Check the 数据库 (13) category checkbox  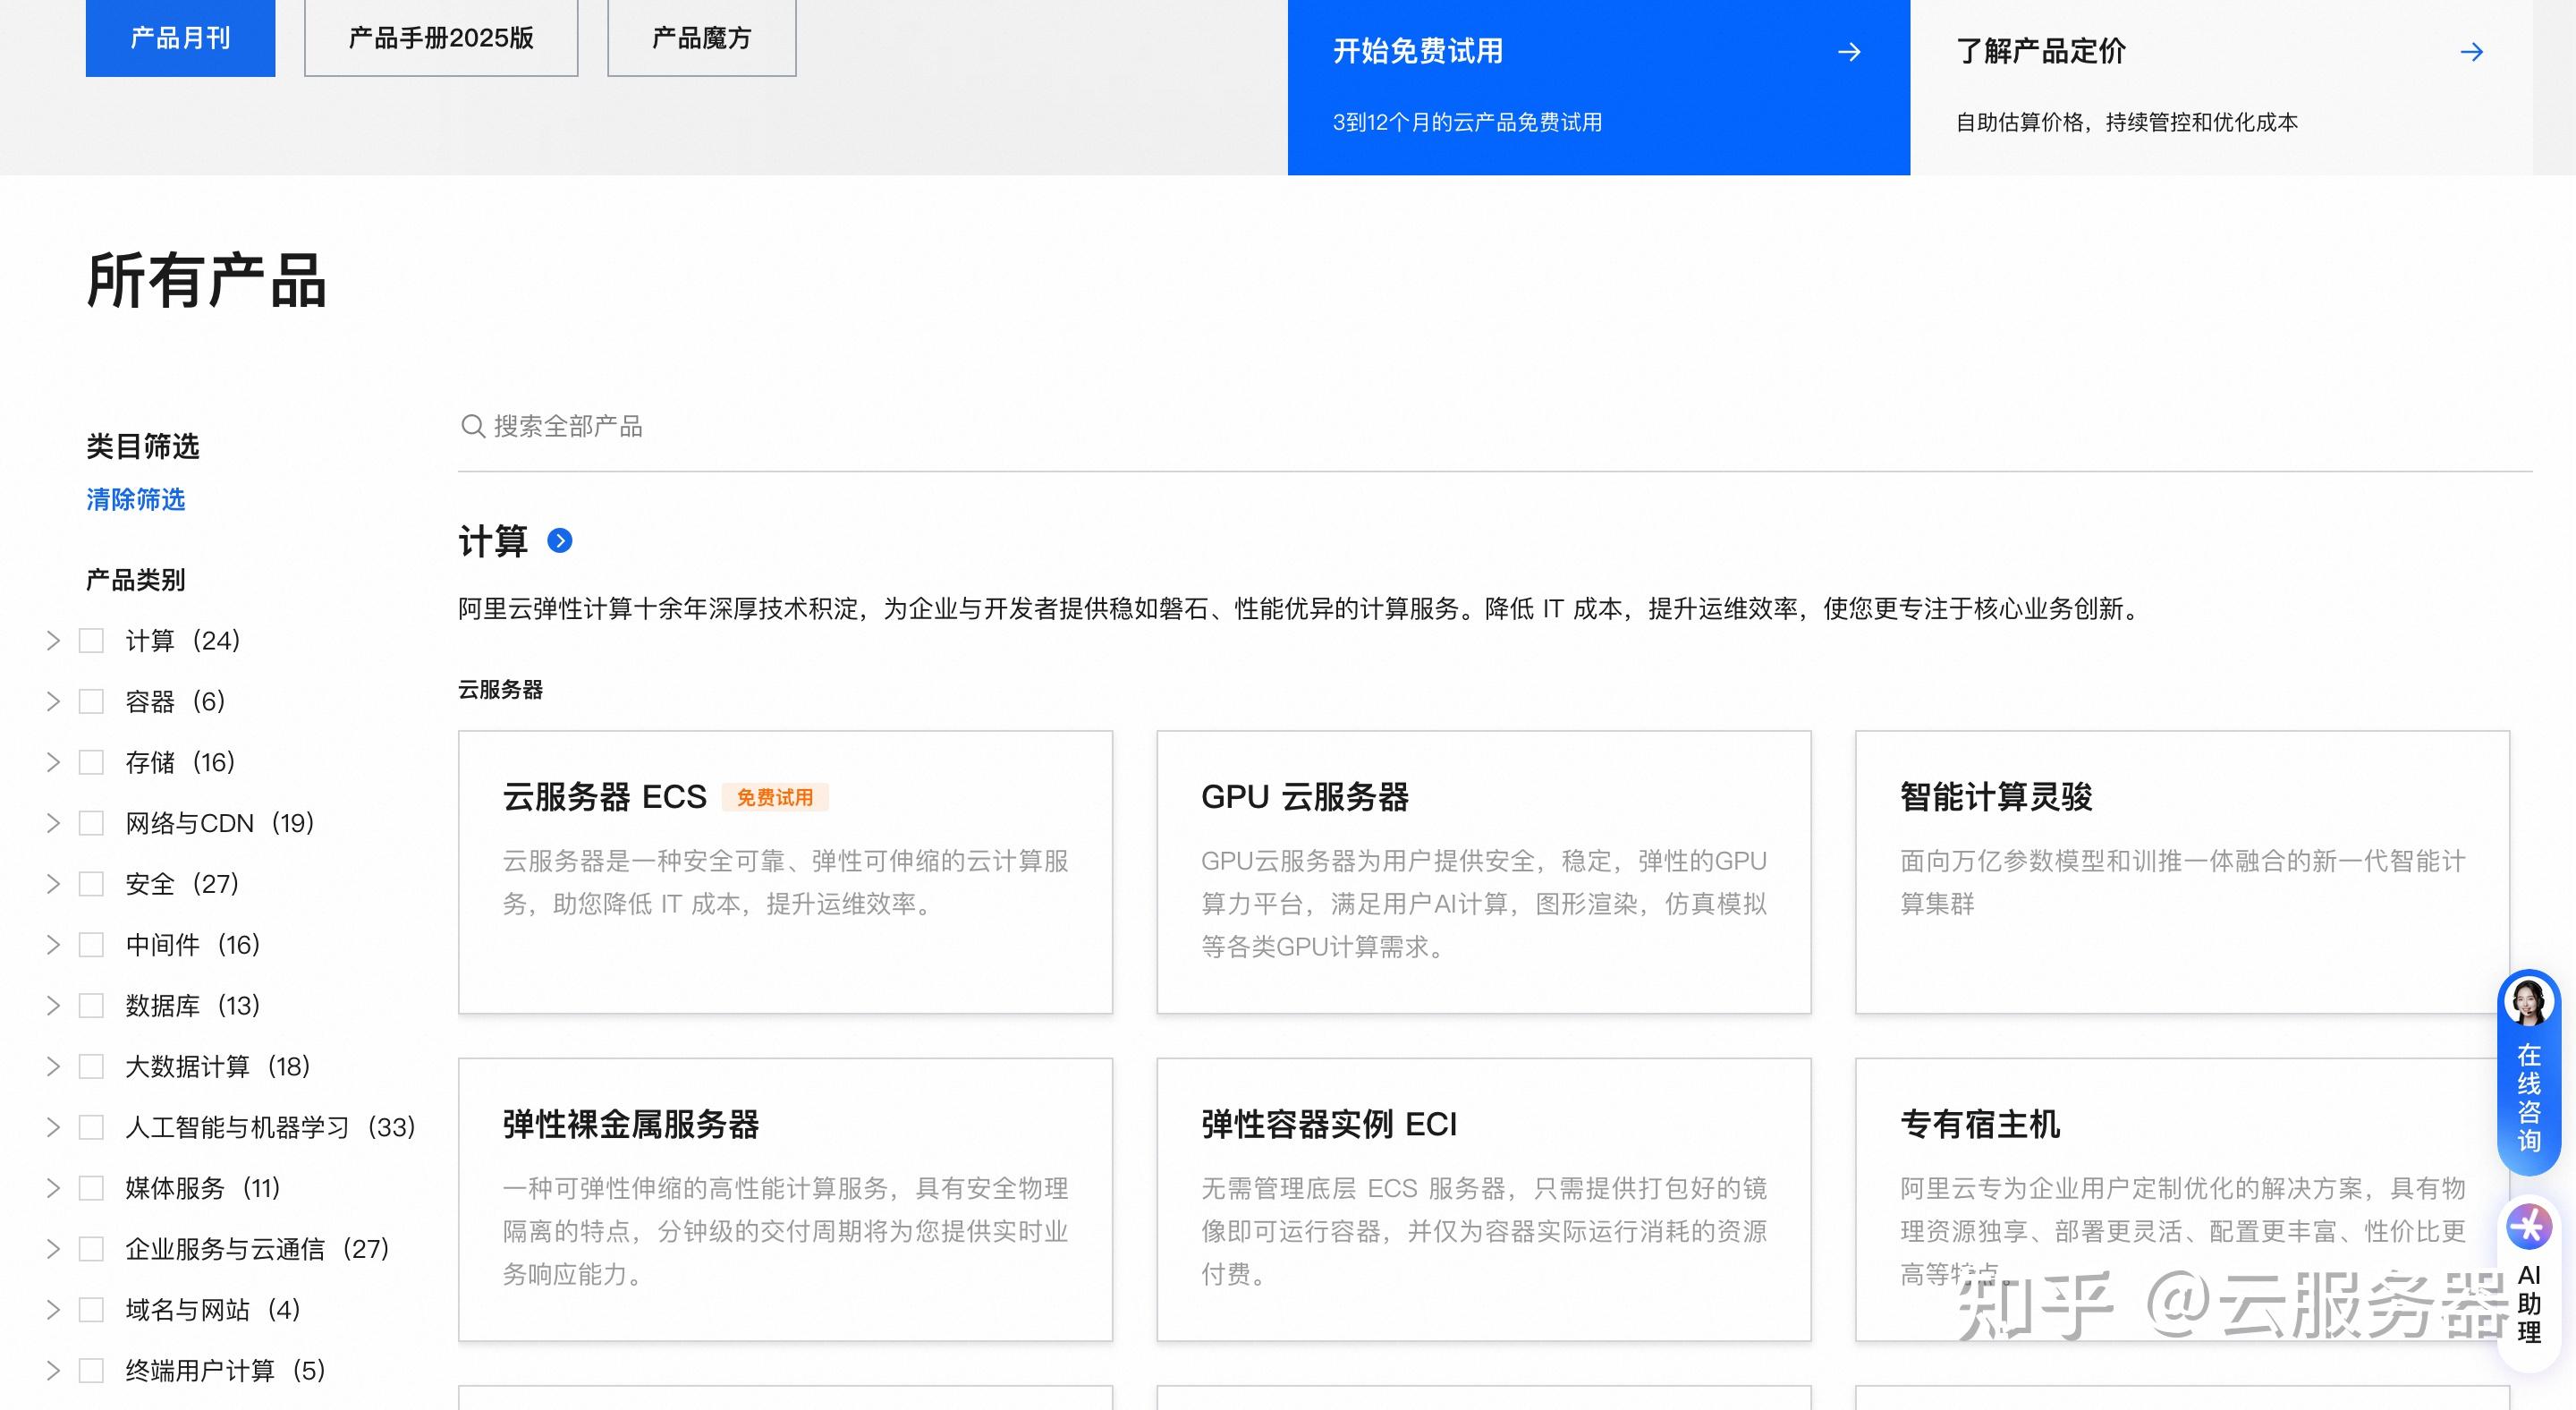(x=91, y=1005)
